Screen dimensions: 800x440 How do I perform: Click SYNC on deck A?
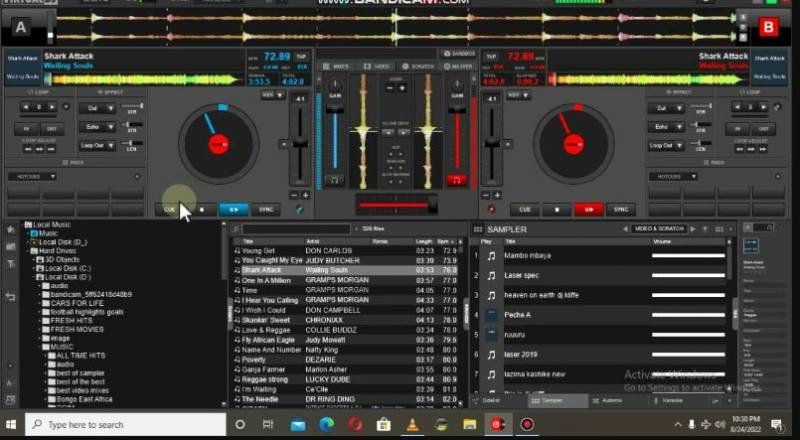(266, 209)
